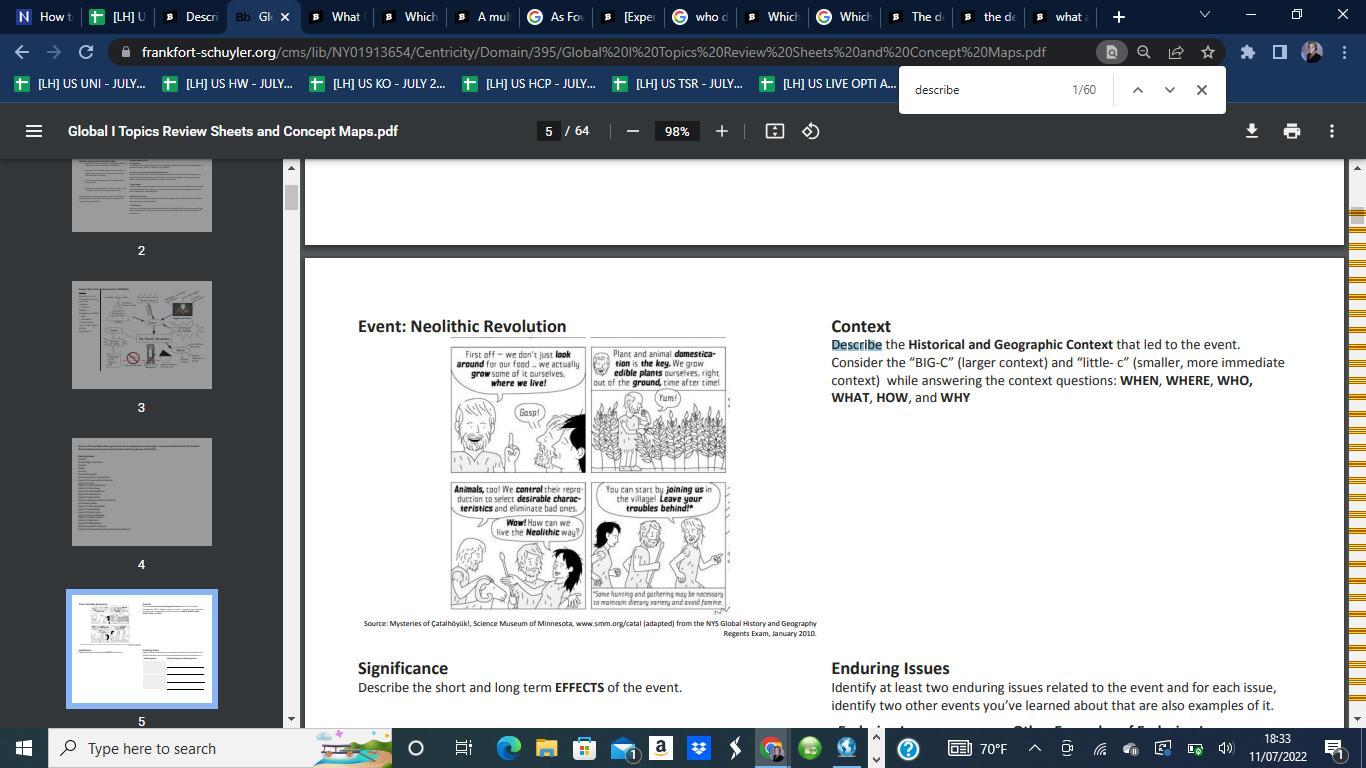Go back to the previous page
Screen dimensions: 1366x768
tap(22, 52)
